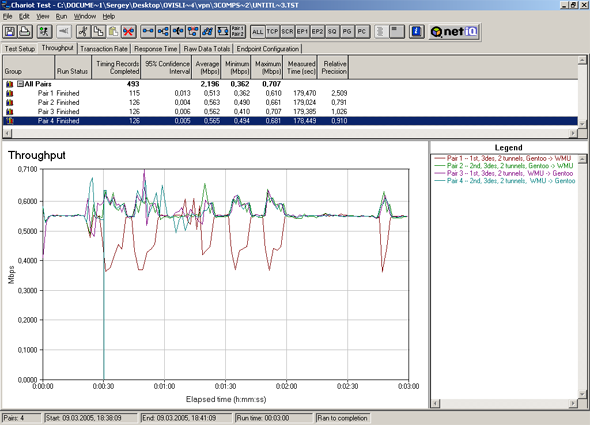This screenshot has height=425, width=590.
Task: Click the Pair 1 legend entry
Action: 503,158
